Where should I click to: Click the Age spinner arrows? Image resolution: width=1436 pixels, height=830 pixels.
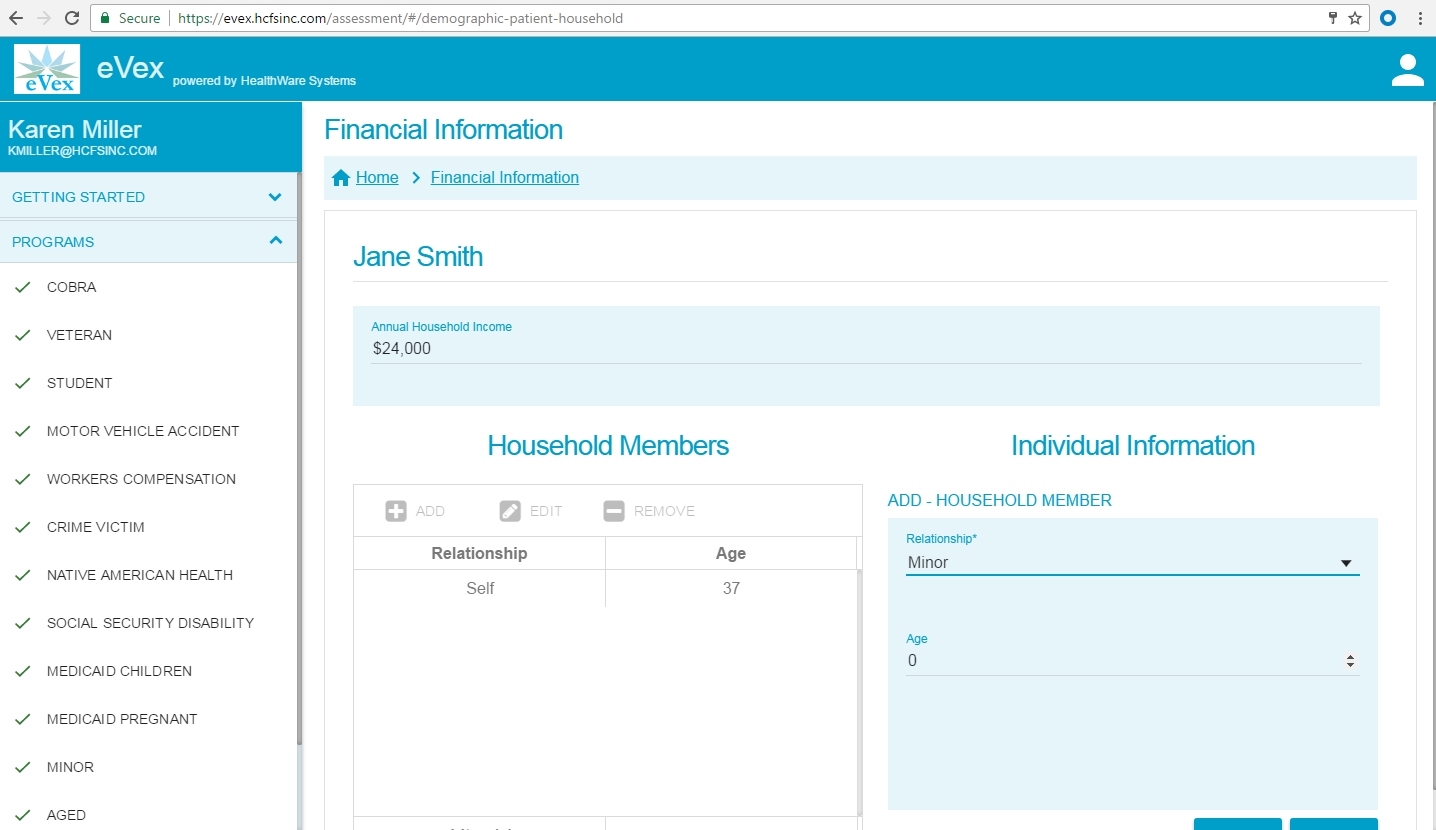[1350, 661]
